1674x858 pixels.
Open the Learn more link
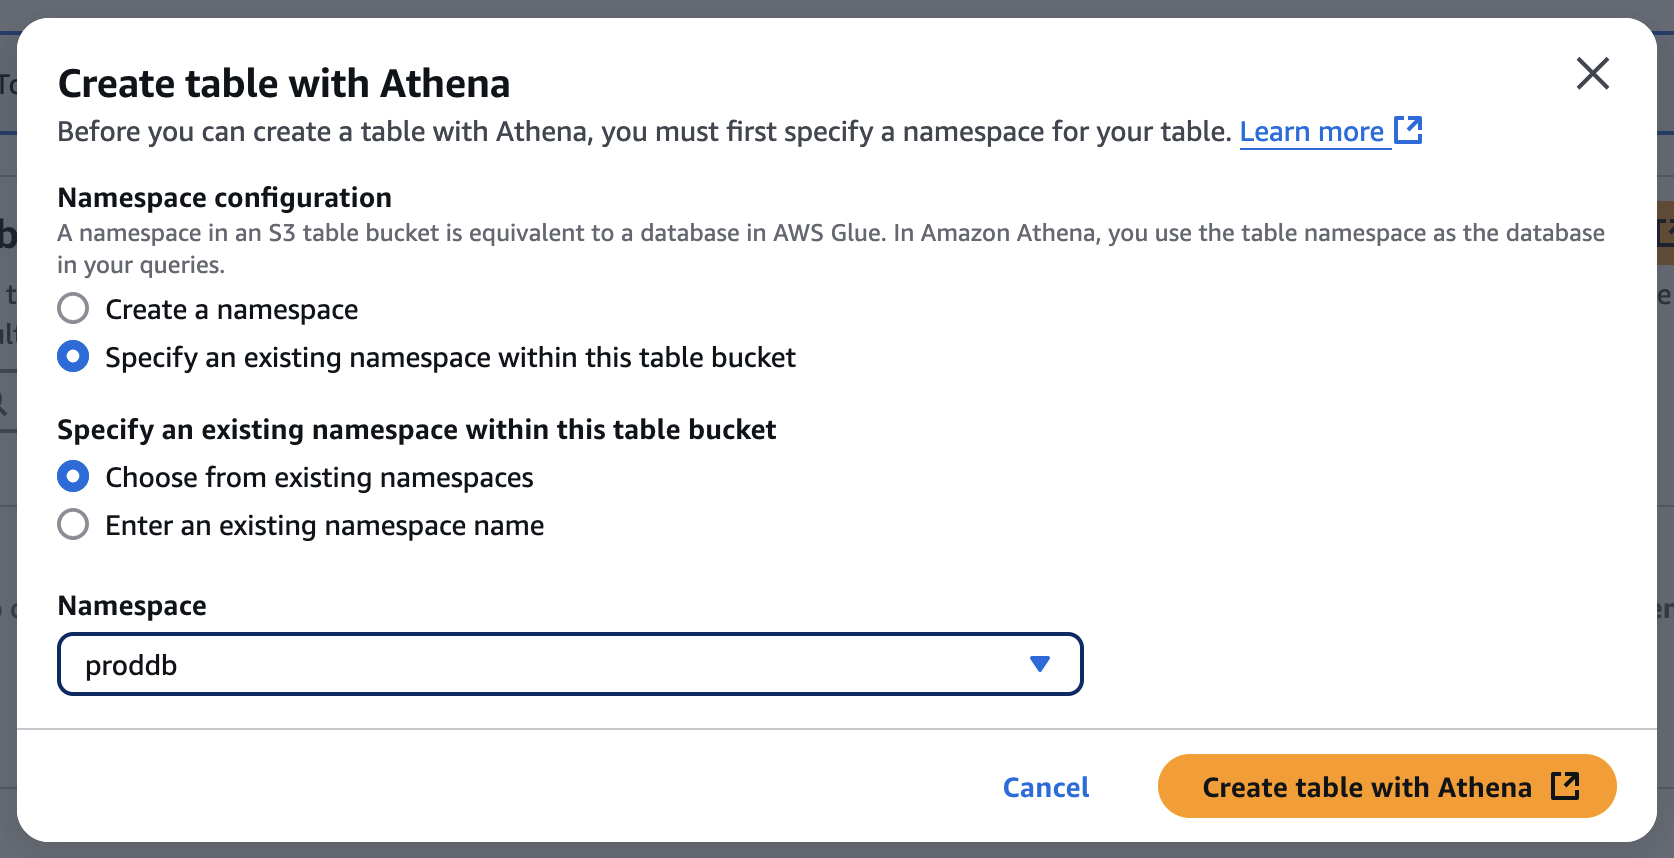tap(1311, 132)
